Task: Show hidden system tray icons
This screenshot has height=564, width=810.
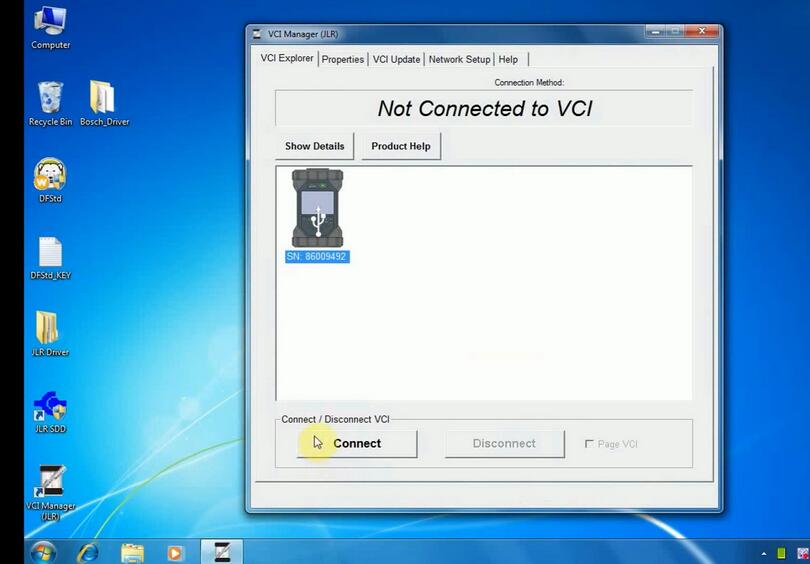Action: click(x=764, y=554)
